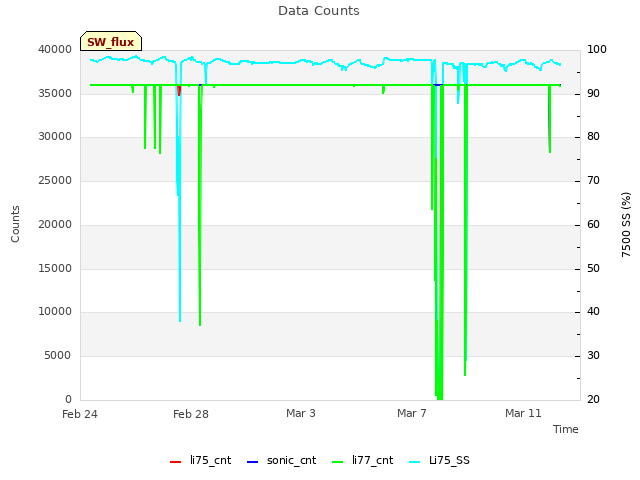The width and height of the screenshot is (640, 480).
Task: Click the 'Mar 3' x-axis tick label
Action: click(301, 413)
